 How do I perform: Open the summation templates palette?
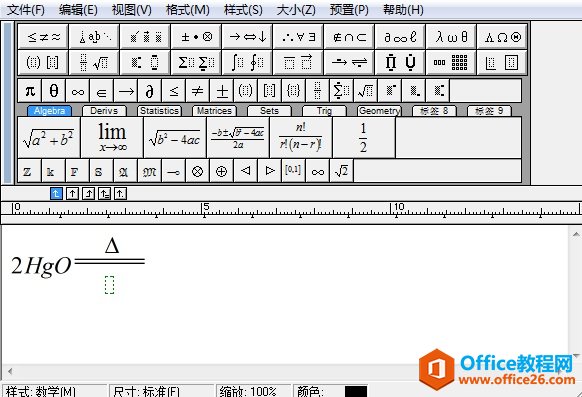(x=196, y=62)
